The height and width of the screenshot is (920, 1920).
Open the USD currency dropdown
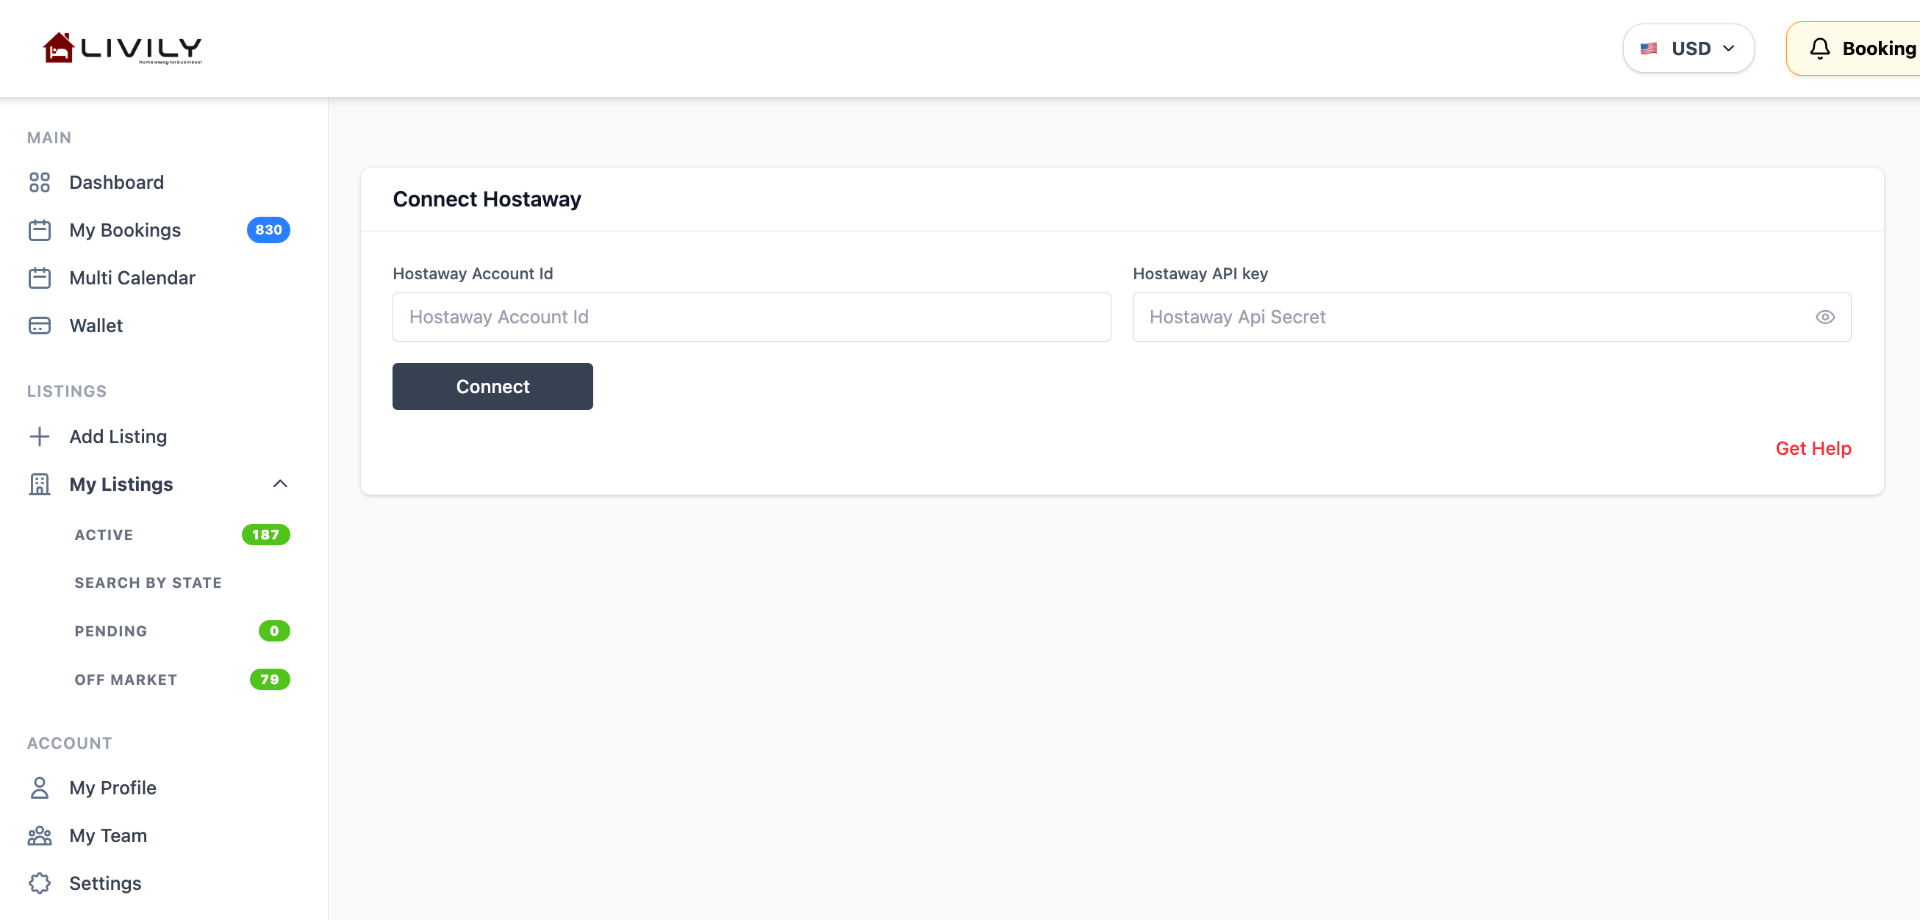(1689, 48)
